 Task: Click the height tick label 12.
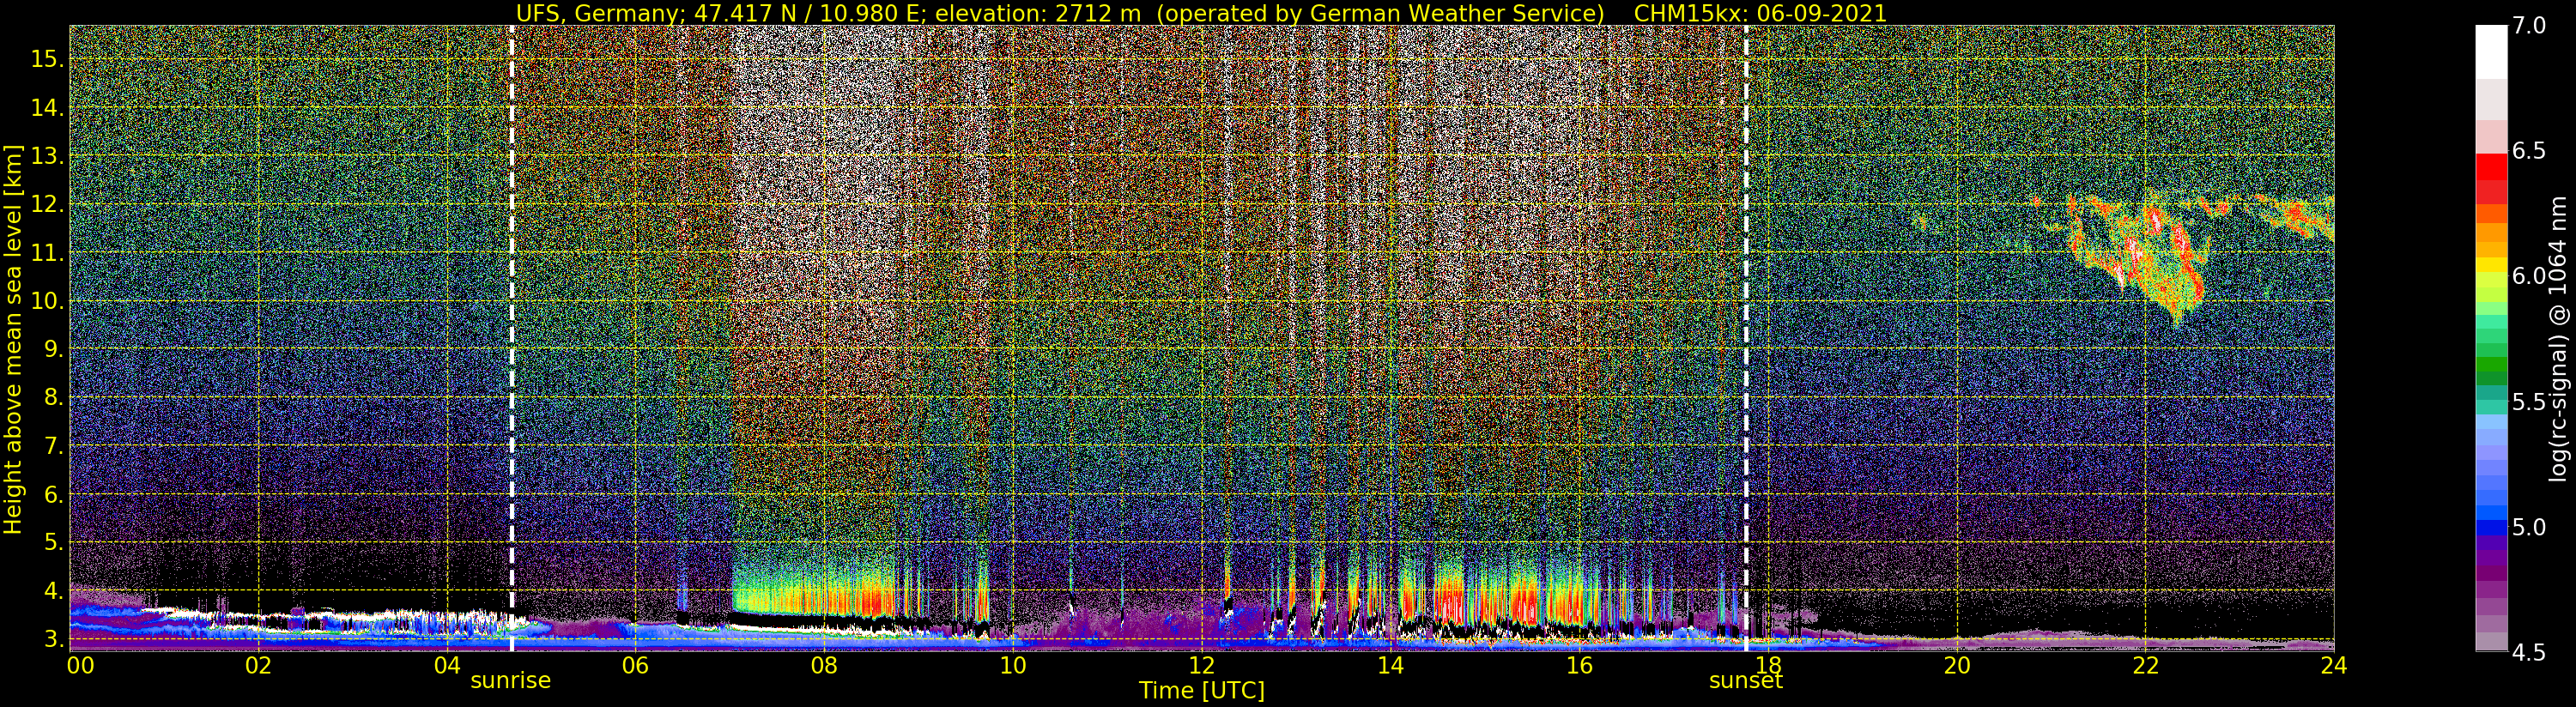46,205
